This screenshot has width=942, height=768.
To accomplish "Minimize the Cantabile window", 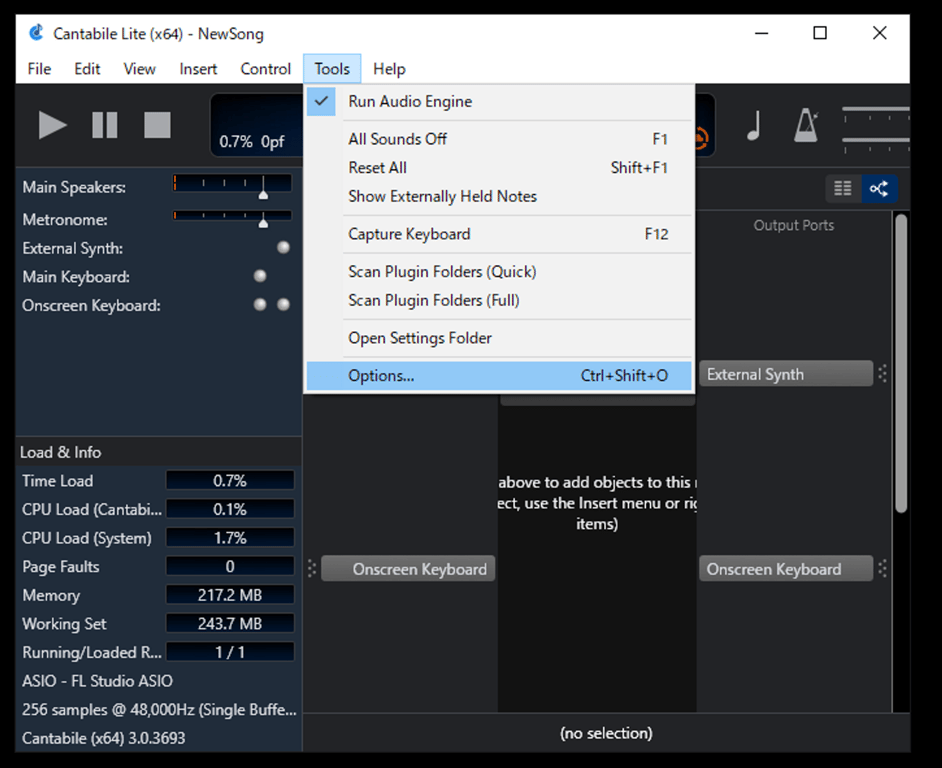I will 762,33.
